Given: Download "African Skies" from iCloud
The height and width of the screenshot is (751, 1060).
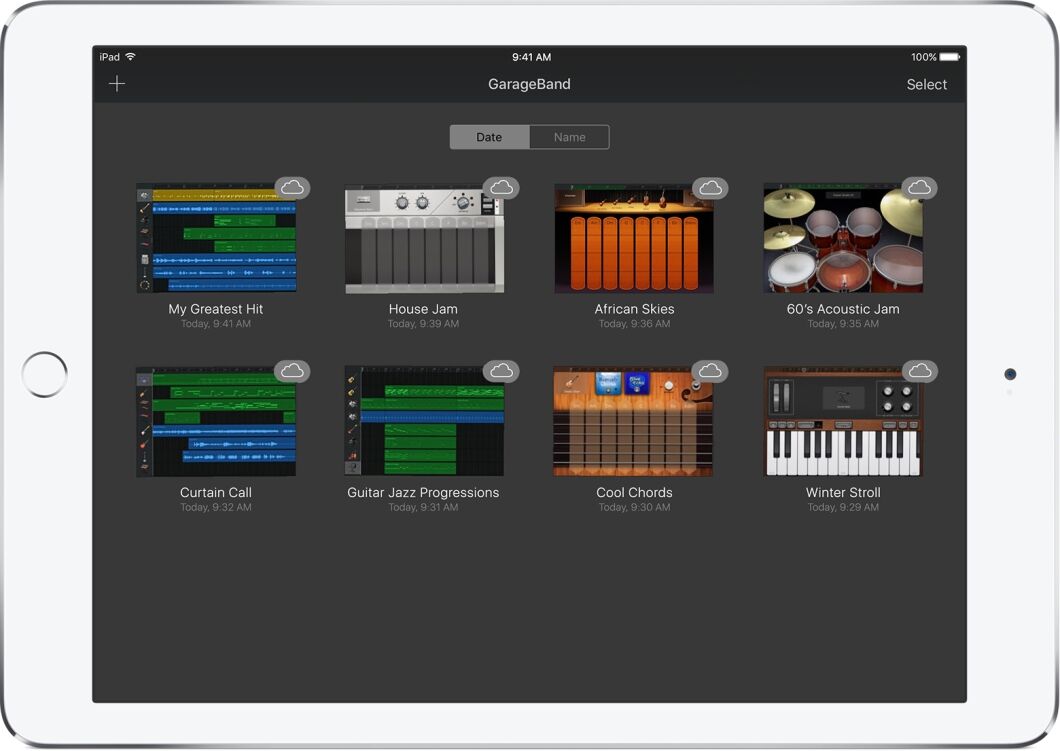Looking at the screenshot, I should [x=711, y=187].
